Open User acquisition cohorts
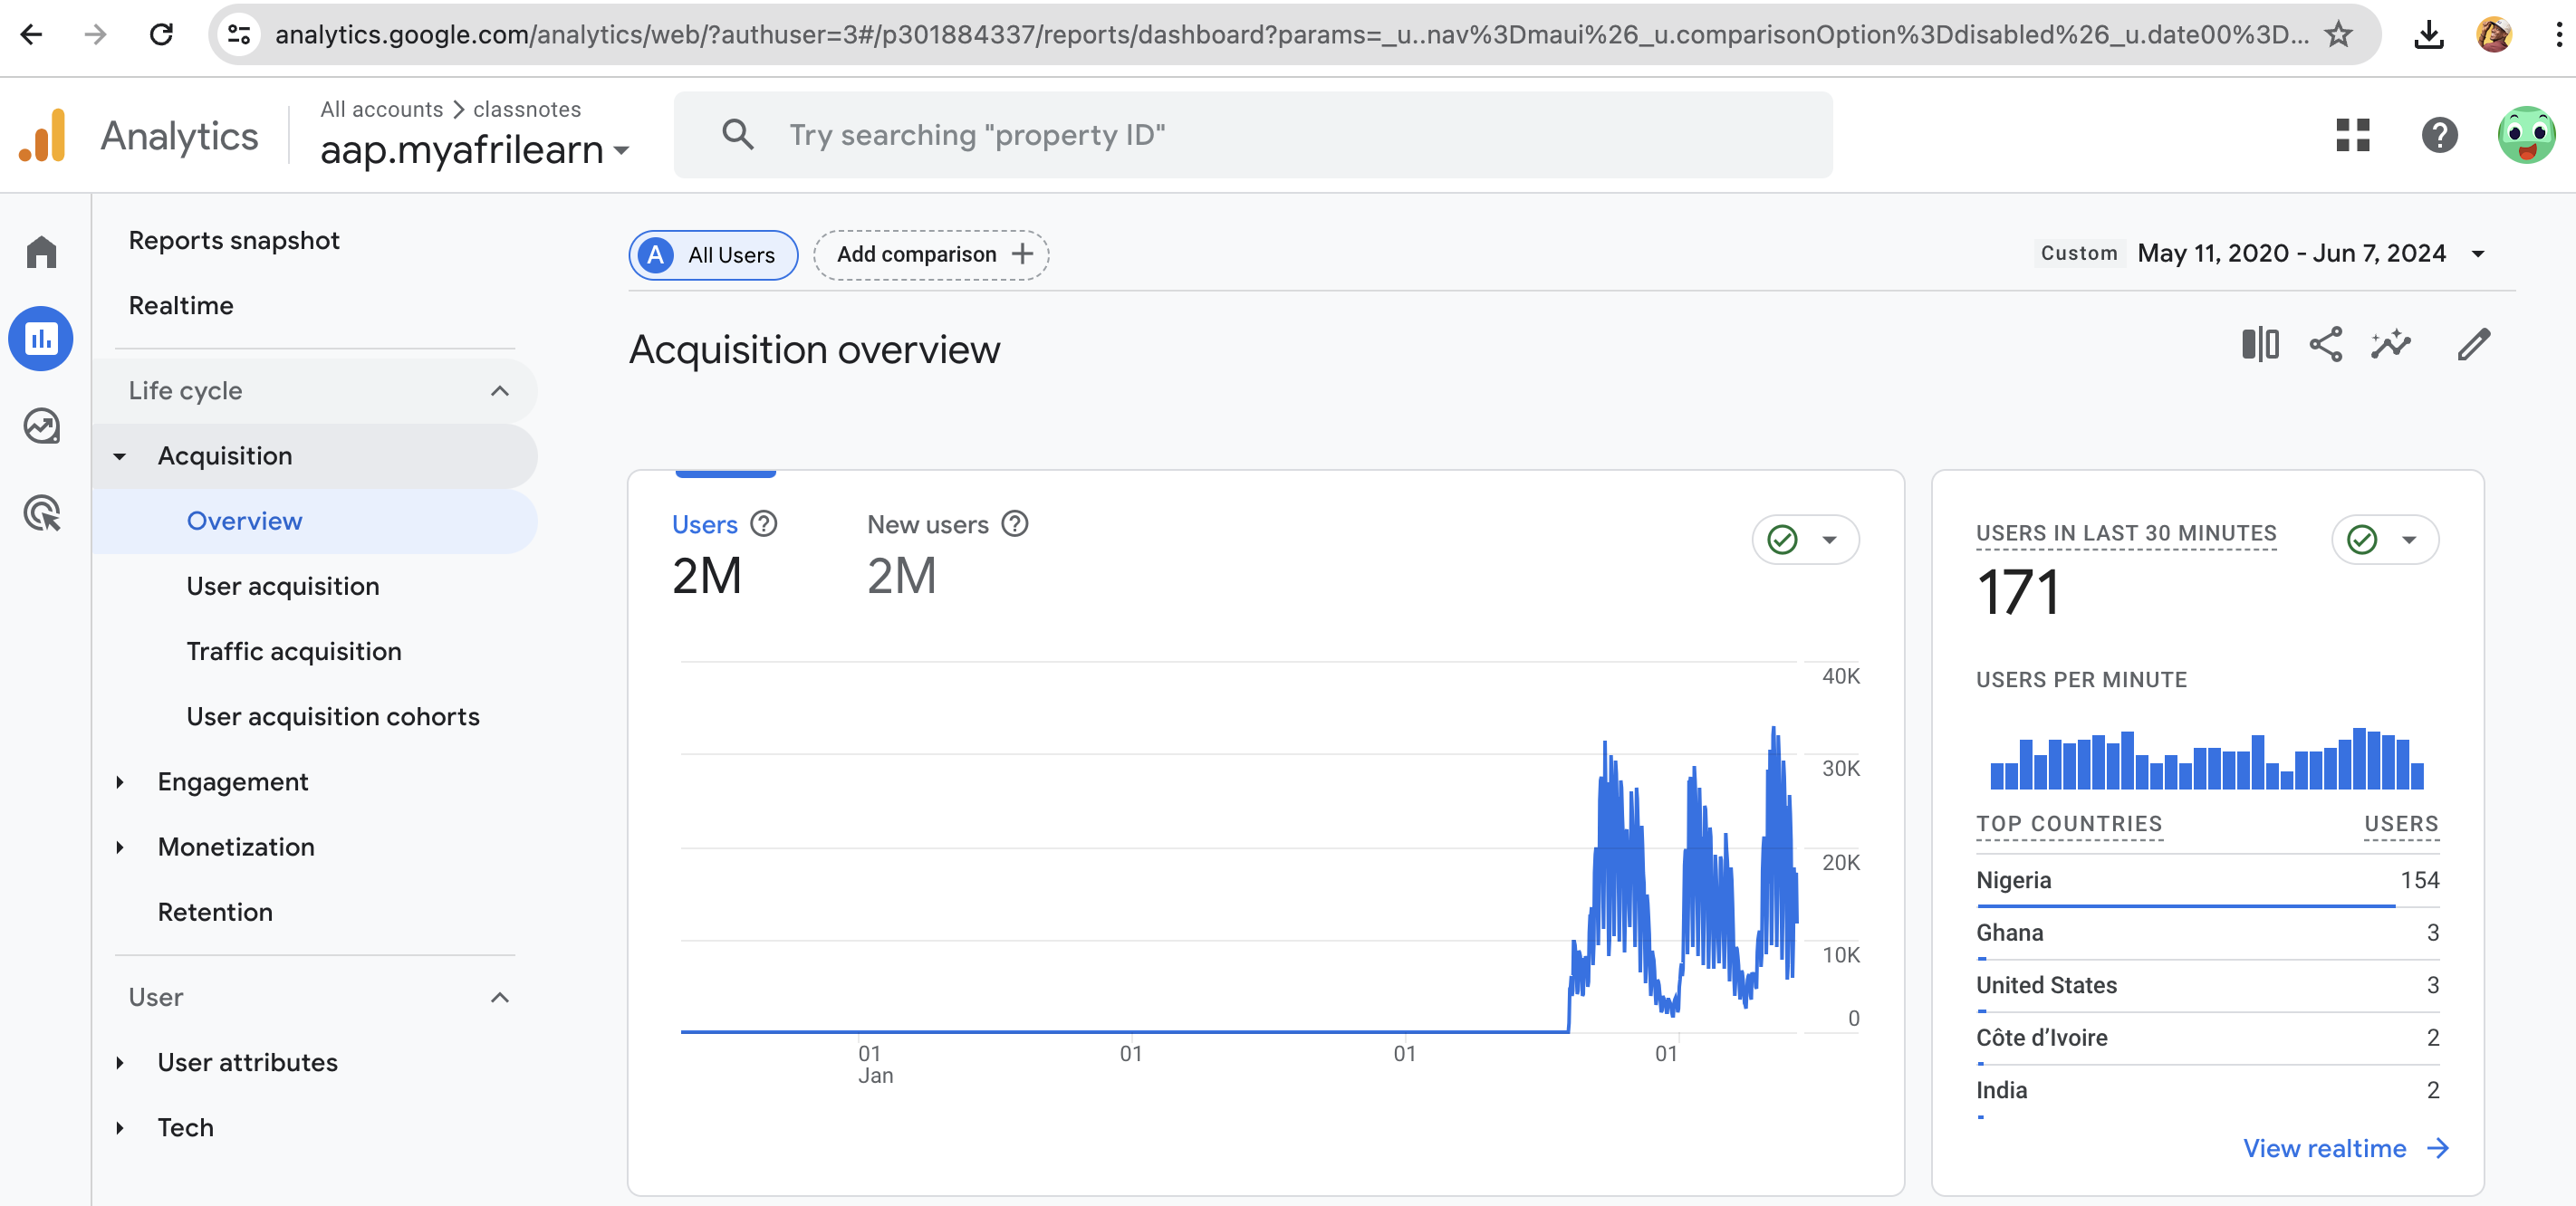Viewport: 2576px width, 1206px height. point(333,716)
